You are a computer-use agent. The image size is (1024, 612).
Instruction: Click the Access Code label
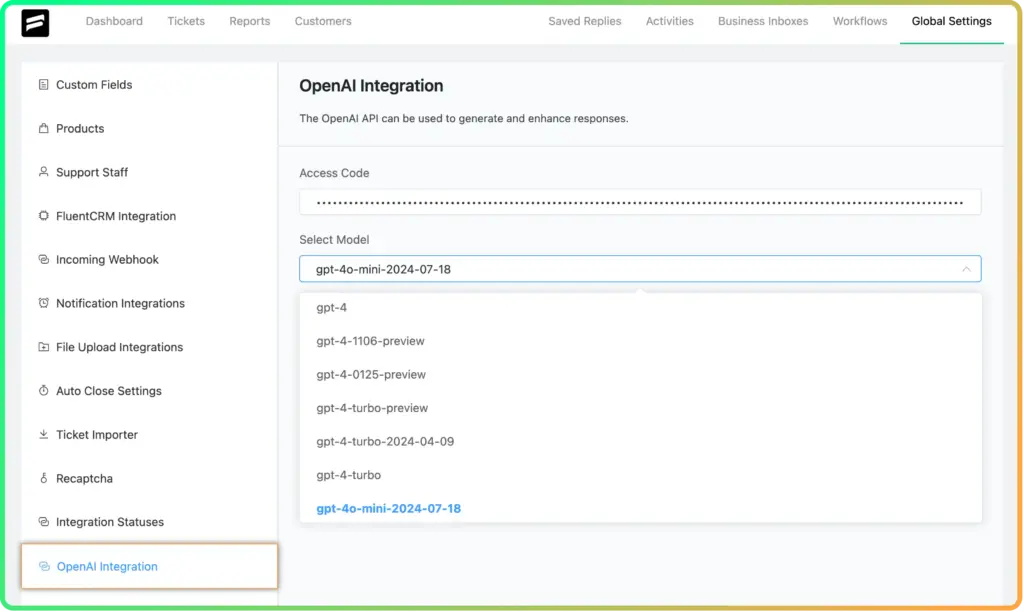point(334,173)
